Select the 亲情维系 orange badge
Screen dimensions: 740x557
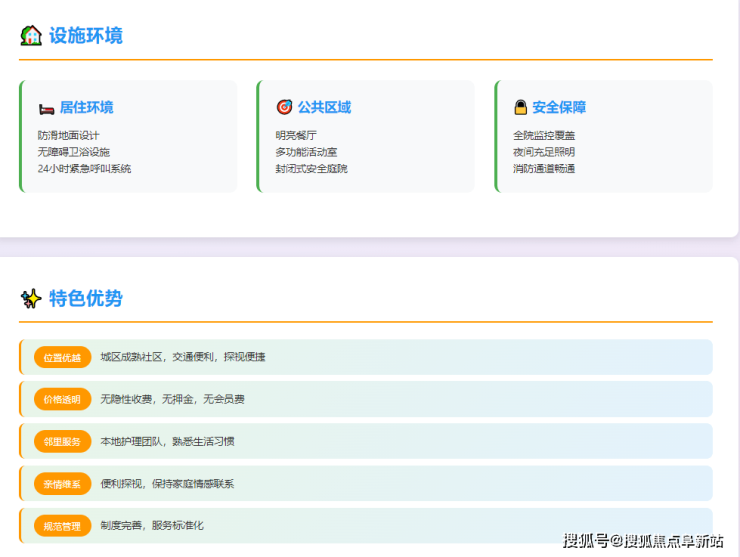pyautogui.click(x=62, y=484)
